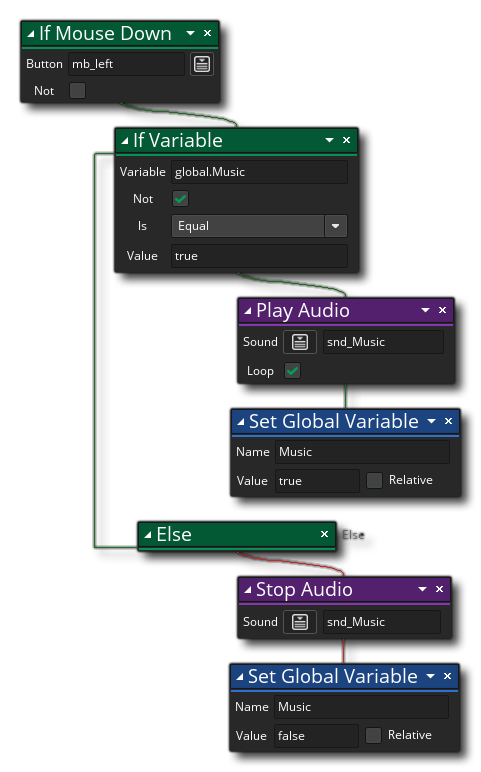Viewport: 481px width, 772px height.
Task: Open Stop Audio options dropdown arrow
Action: click(422, 589)
